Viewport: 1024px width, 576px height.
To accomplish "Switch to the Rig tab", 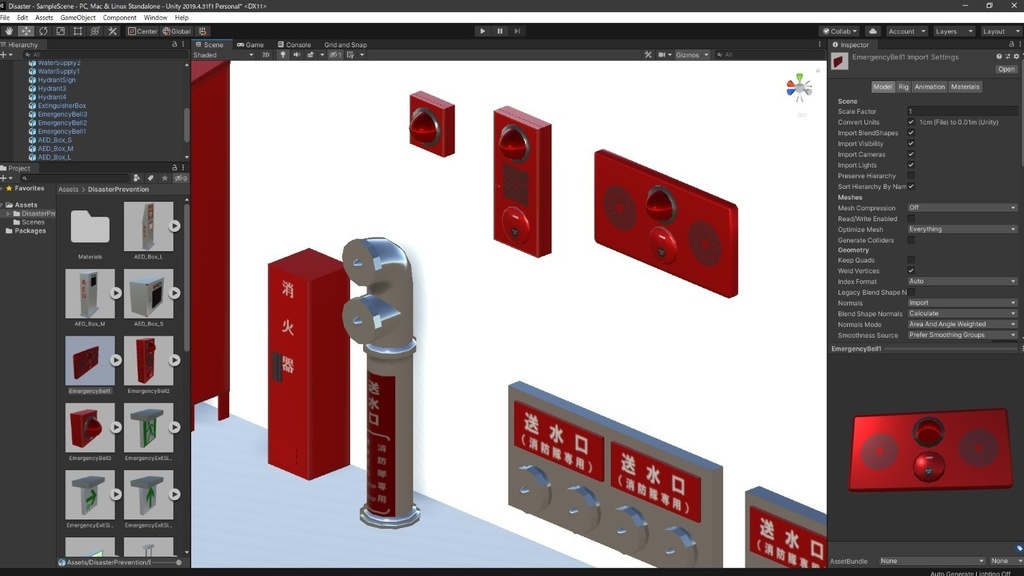I will click(x=903, y=87).
